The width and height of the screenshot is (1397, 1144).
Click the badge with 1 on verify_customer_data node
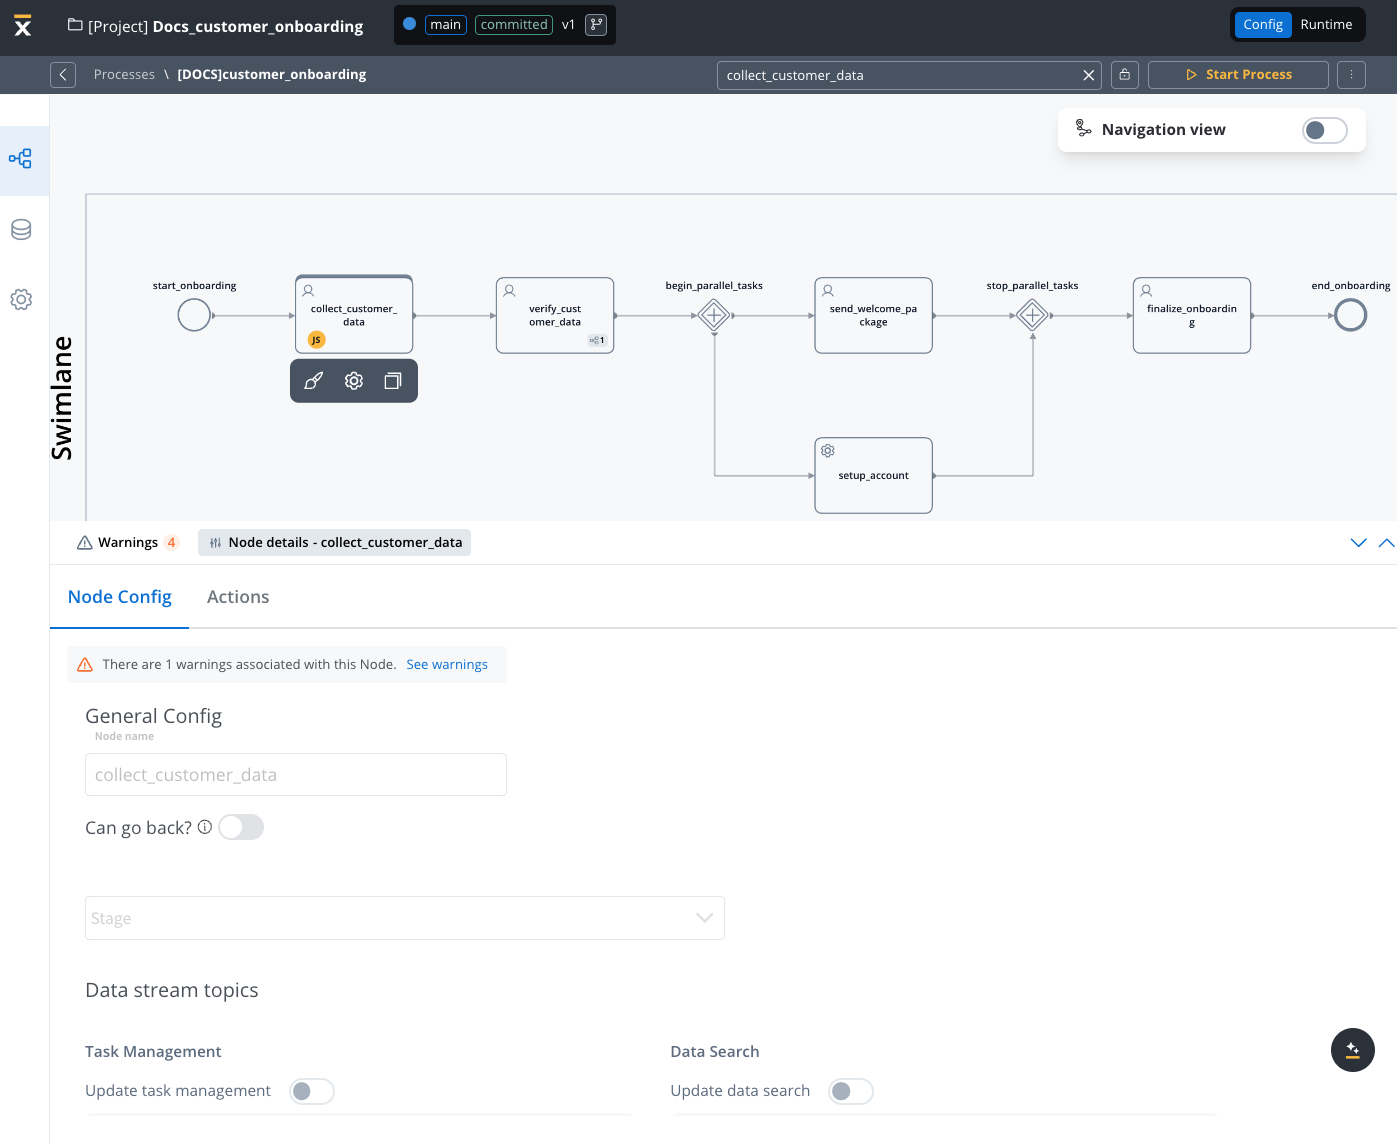[597, 340]
